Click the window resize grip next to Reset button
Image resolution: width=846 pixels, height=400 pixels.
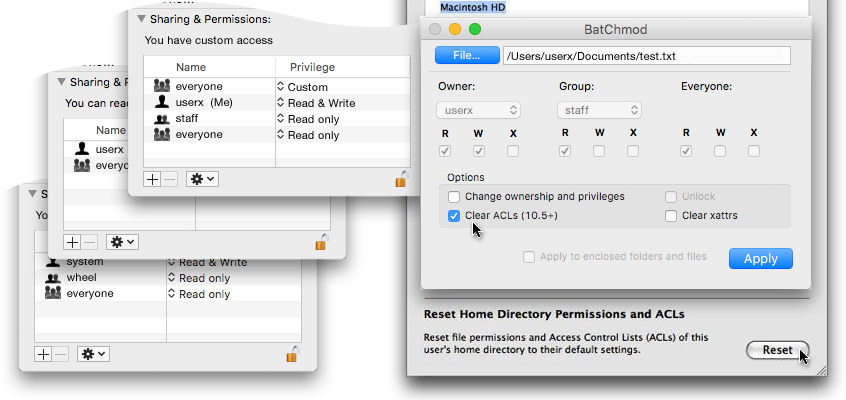coord(820,369)
